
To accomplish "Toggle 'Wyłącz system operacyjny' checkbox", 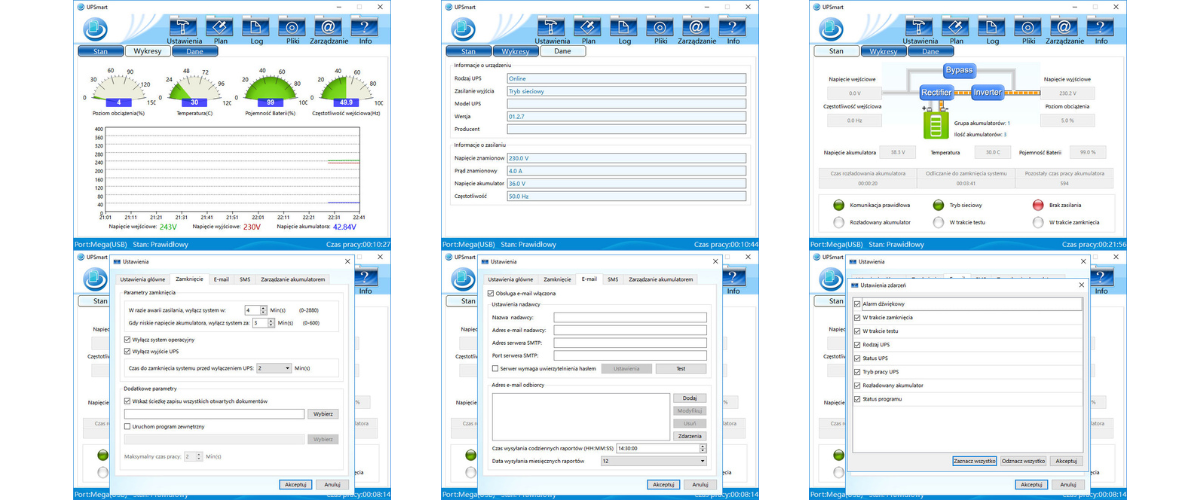I will (x=127, y=340).
